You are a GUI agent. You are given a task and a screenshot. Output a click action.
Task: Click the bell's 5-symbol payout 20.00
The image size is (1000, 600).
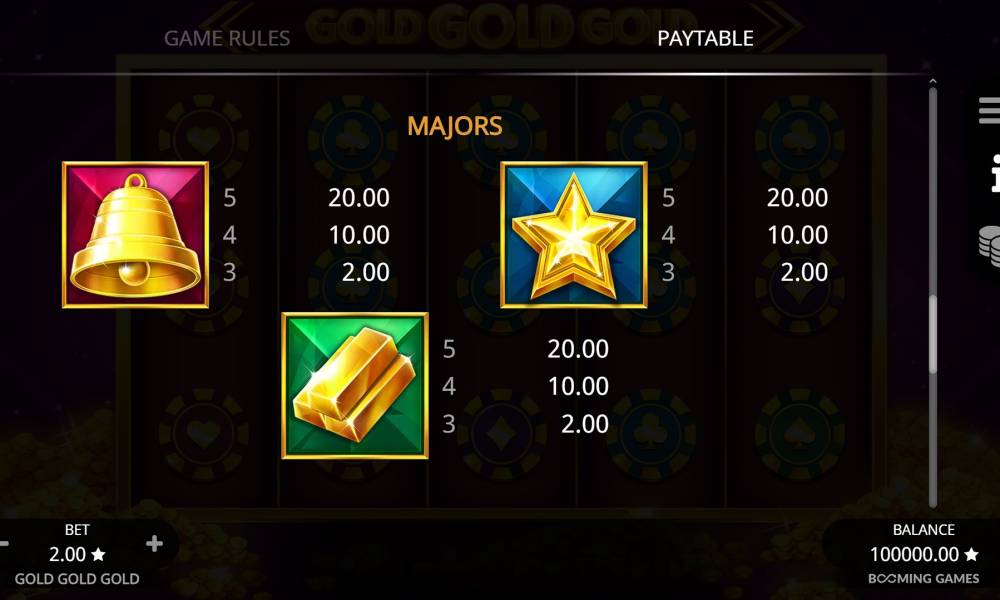[359, 198]
